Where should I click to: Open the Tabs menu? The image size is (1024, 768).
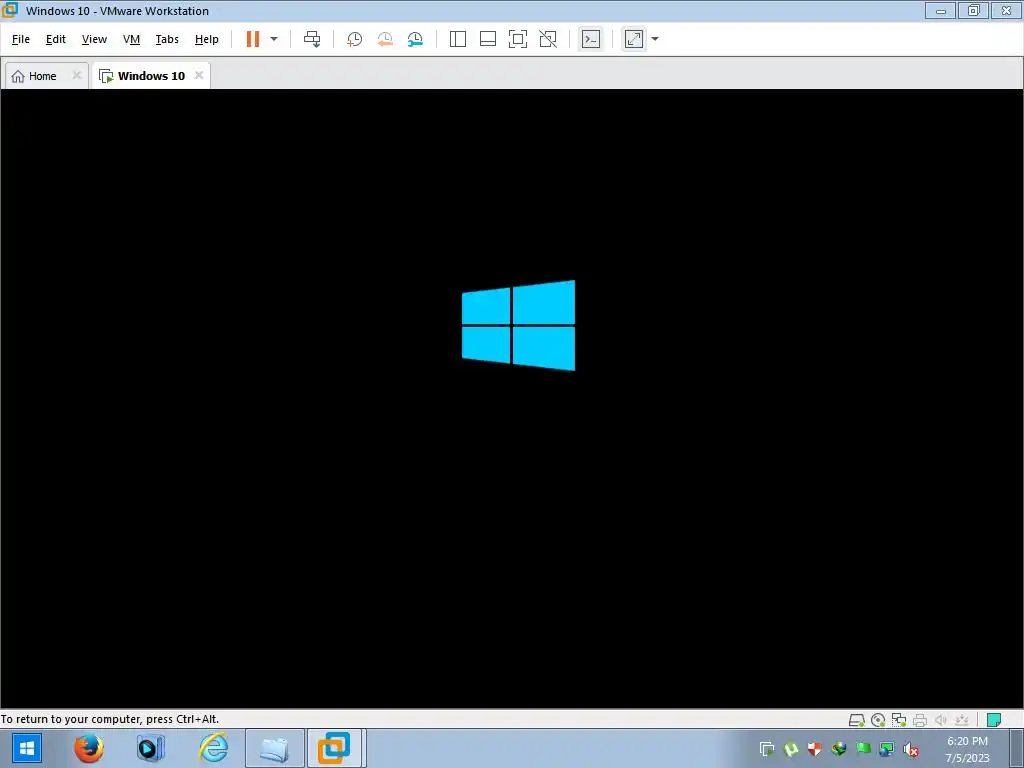point(167,39)
